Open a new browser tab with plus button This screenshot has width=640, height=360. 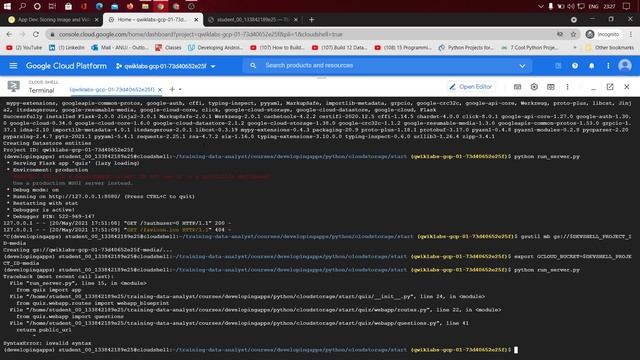click(311, 20)
